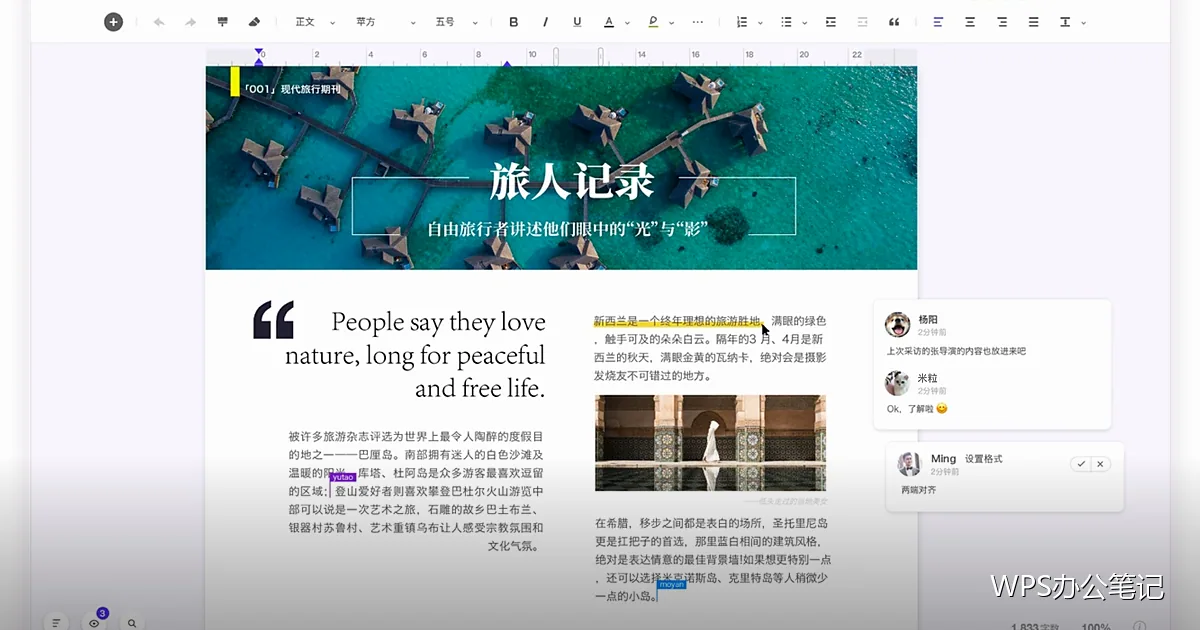This screenshot has width=1200, height=630.
Task: Apply numbered list formatting
Action: (x=741, y=22)
